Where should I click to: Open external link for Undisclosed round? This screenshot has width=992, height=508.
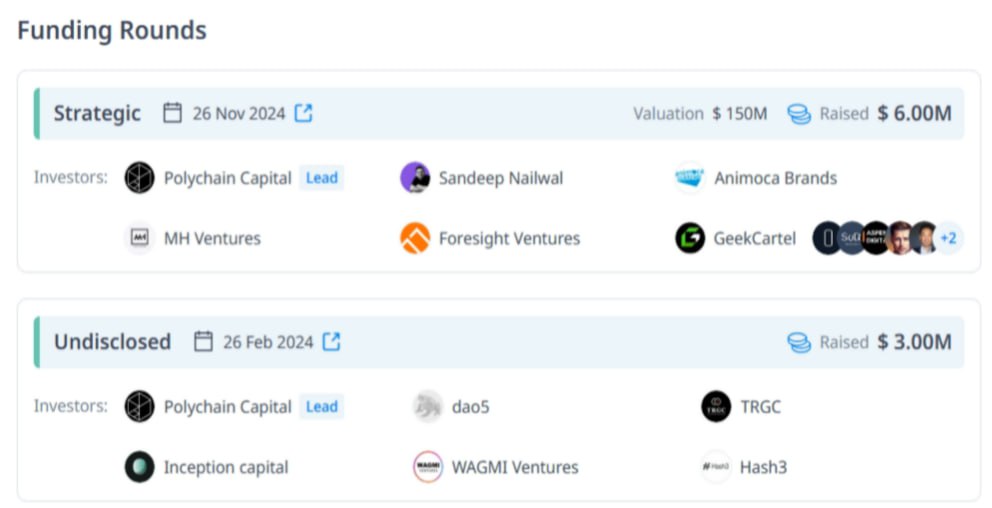tap(332, 342)
